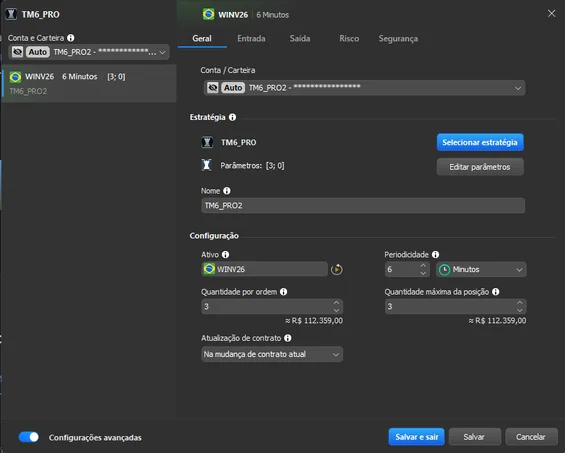This screenshot has height=453, width=565.
Task: Switch to the Geral tab
Action: 202,39
